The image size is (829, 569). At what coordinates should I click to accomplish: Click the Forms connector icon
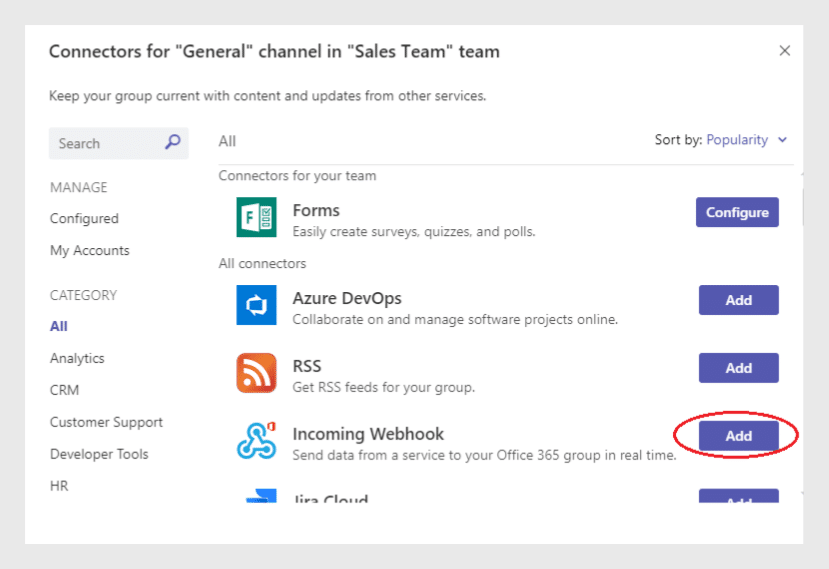pos(256,217)
